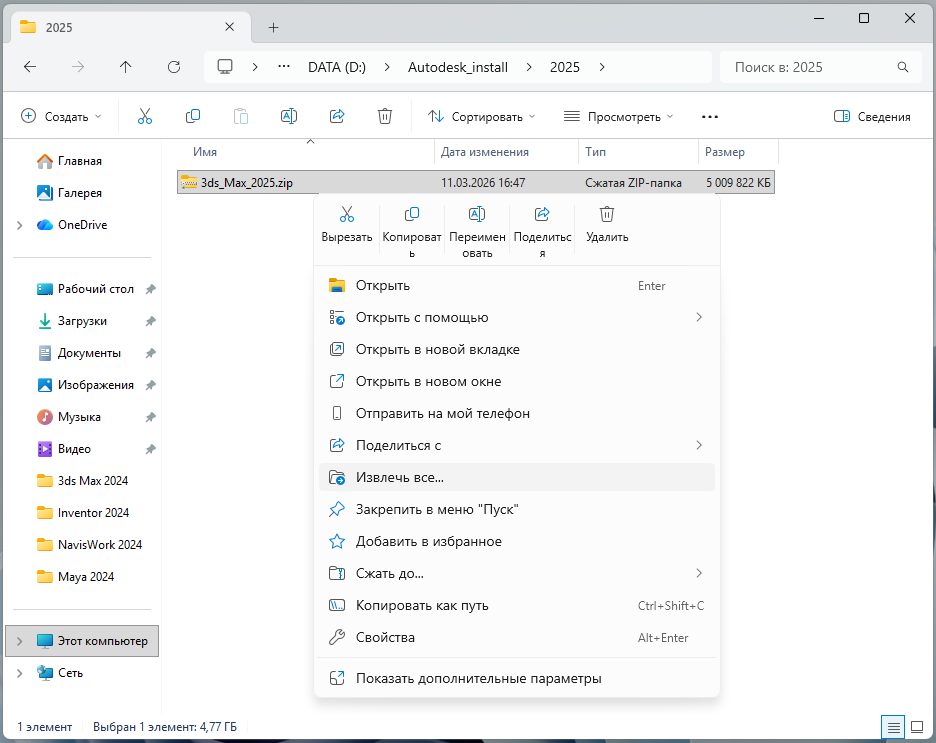Switch to large thumbnails view in status bar

coord(917,727)
